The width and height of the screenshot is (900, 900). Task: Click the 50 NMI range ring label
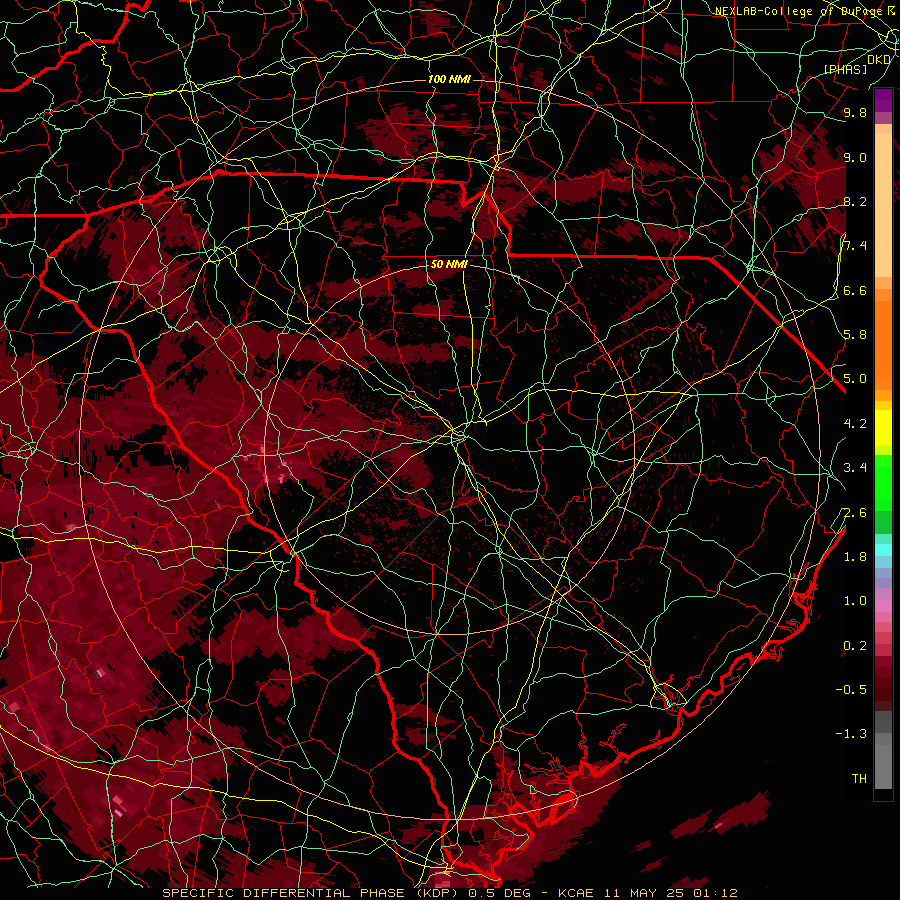click(x=449, y=265)
